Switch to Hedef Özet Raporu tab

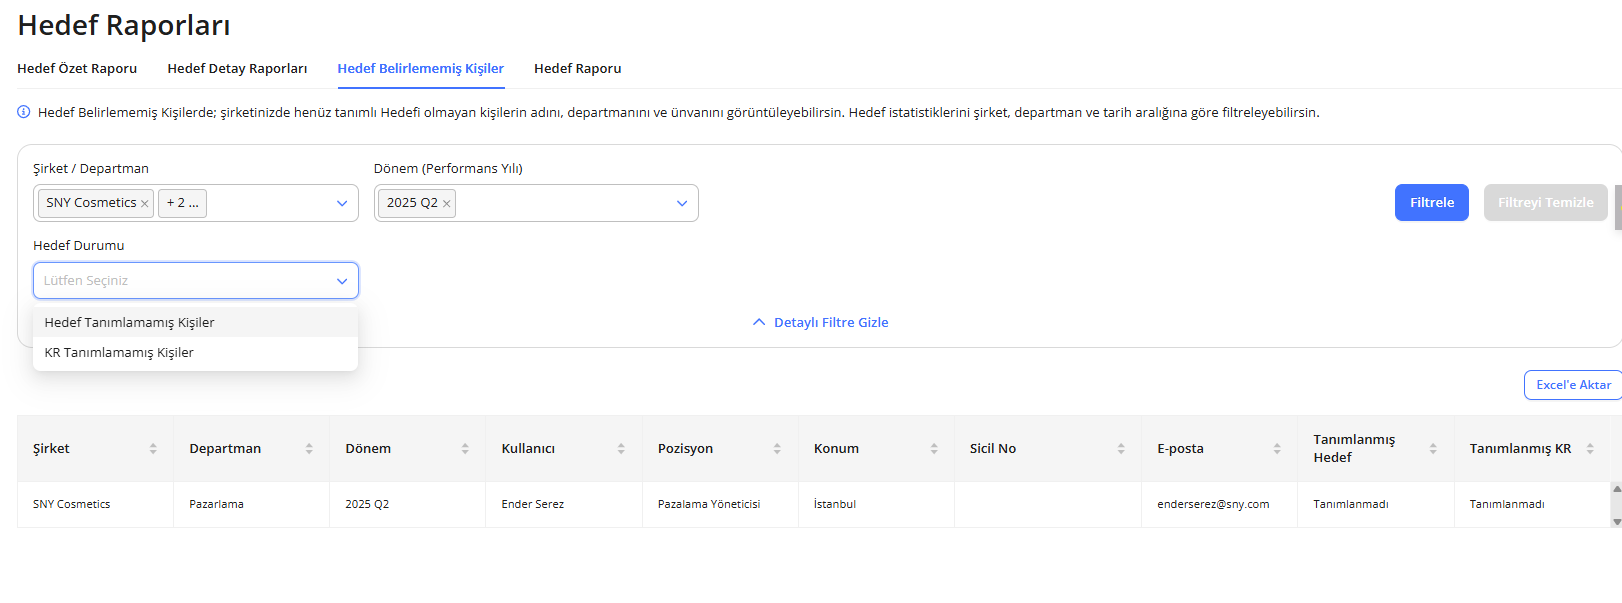point(77,69)
